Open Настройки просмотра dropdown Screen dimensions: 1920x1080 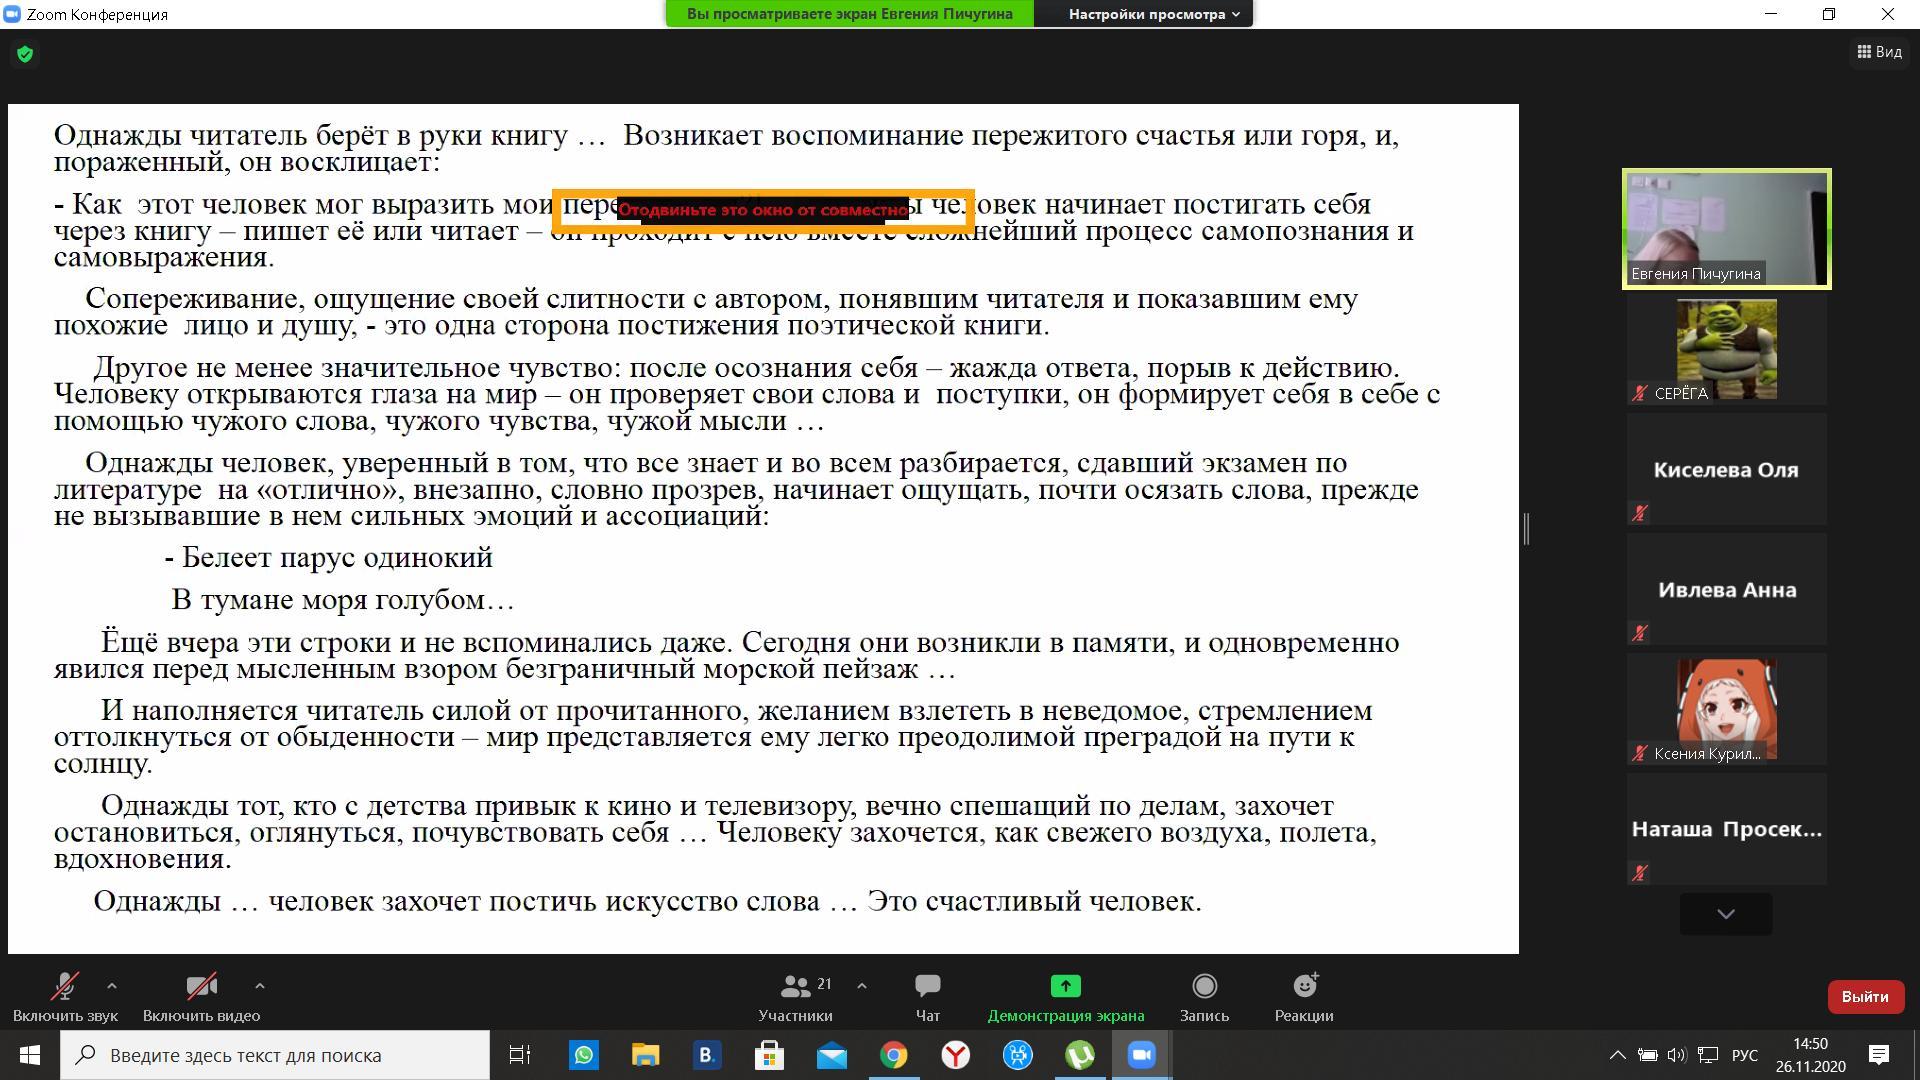click(1153, 14)
